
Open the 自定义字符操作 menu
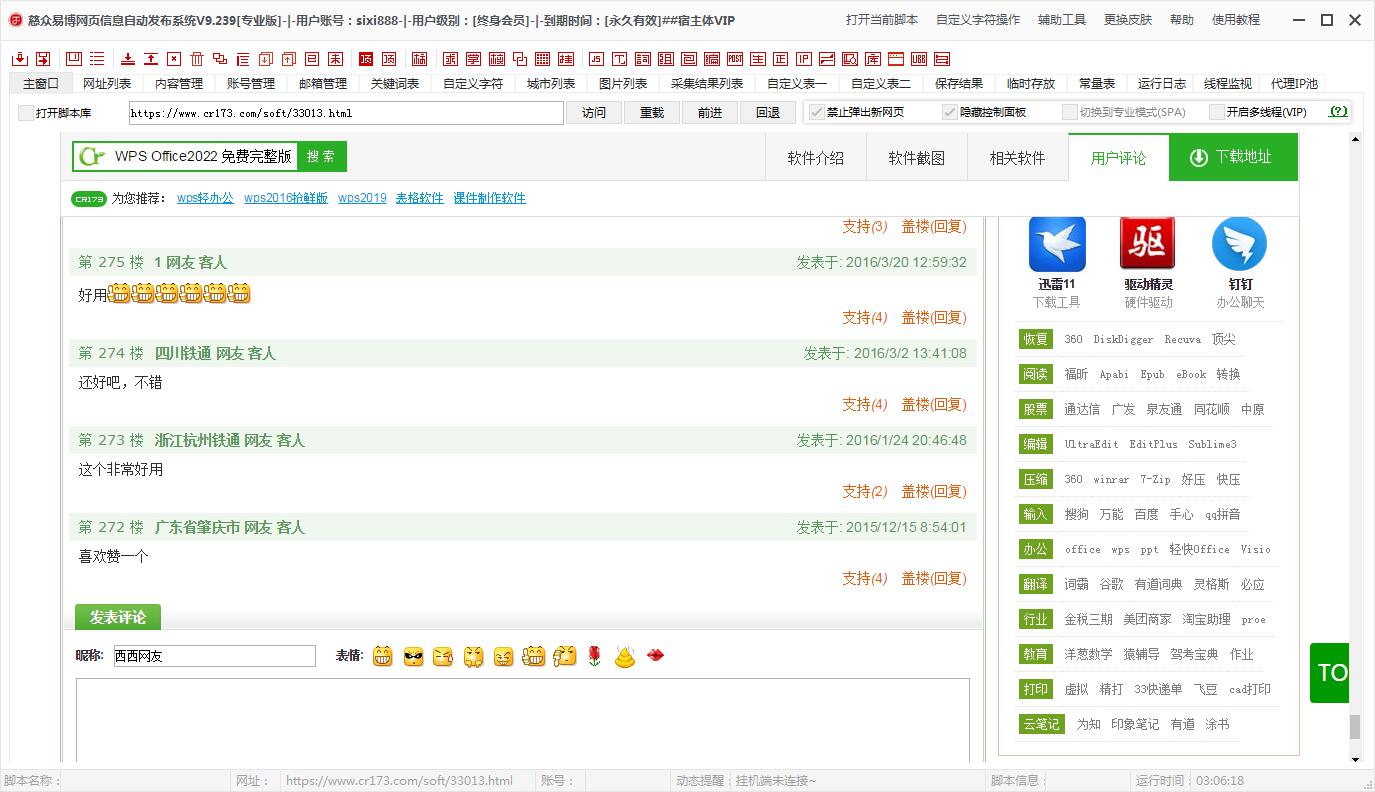pyautogui.click(x=978, y=20)
